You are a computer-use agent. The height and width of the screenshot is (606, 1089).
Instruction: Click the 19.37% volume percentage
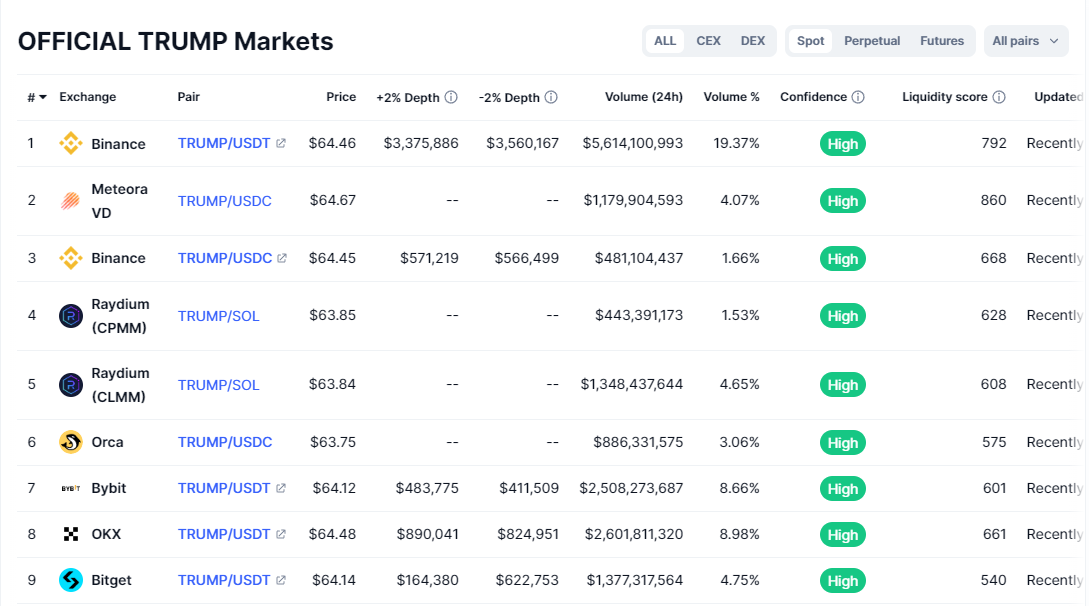click(736, 143)
